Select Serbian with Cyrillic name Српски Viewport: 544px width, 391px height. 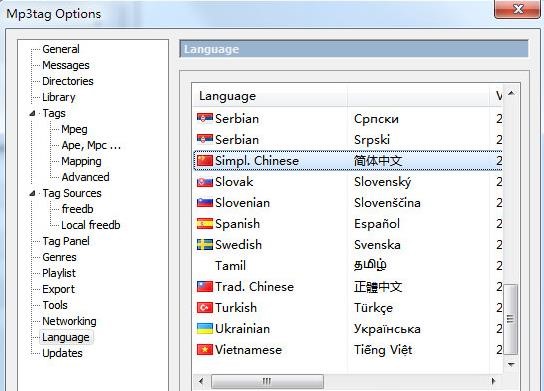click(x=348, y=119)
